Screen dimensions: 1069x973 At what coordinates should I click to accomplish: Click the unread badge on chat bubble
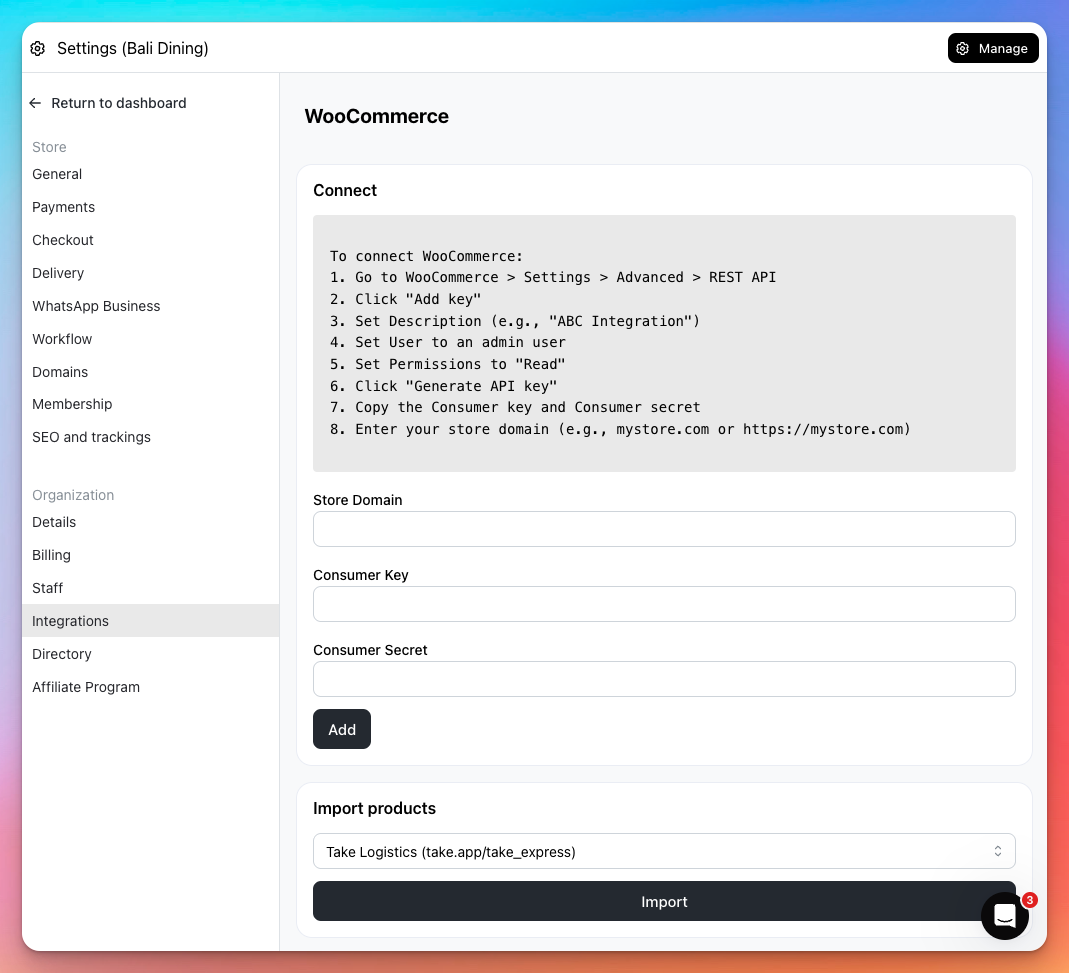tap(1029, 900)
